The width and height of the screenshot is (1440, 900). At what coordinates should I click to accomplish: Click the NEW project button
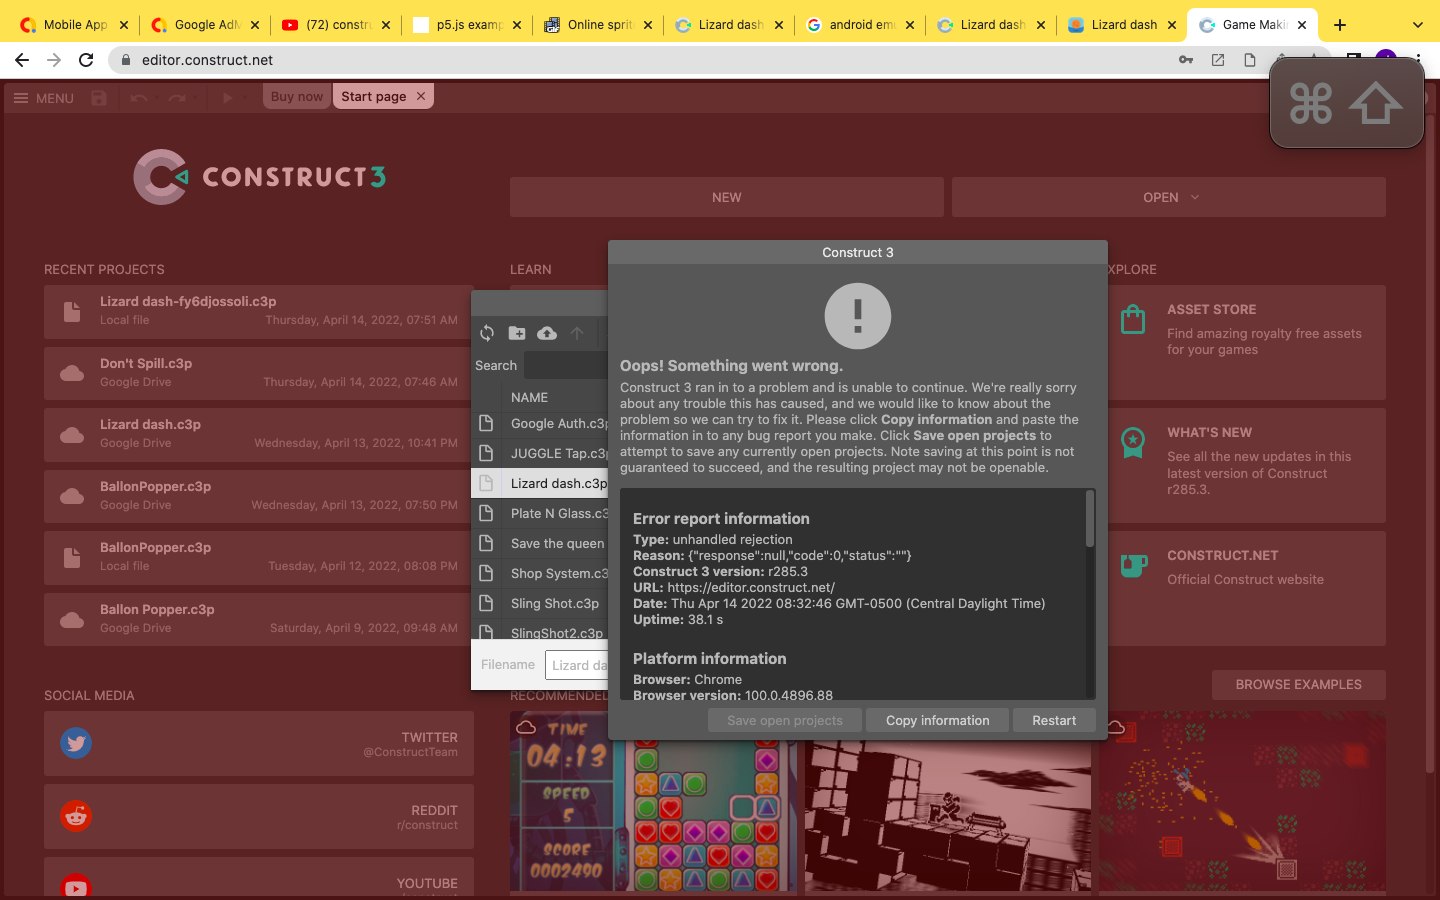coord(727,197)
